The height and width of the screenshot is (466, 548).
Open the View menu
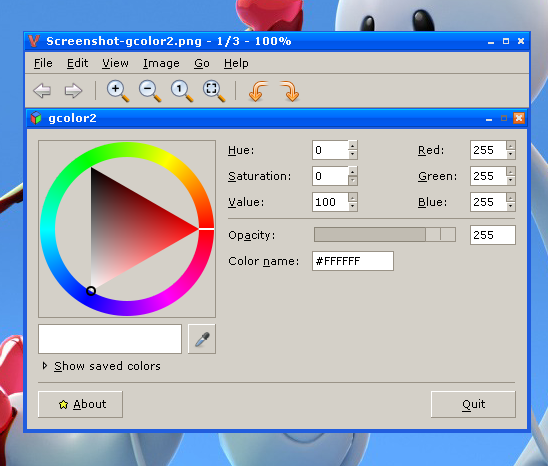pos(115,63)
